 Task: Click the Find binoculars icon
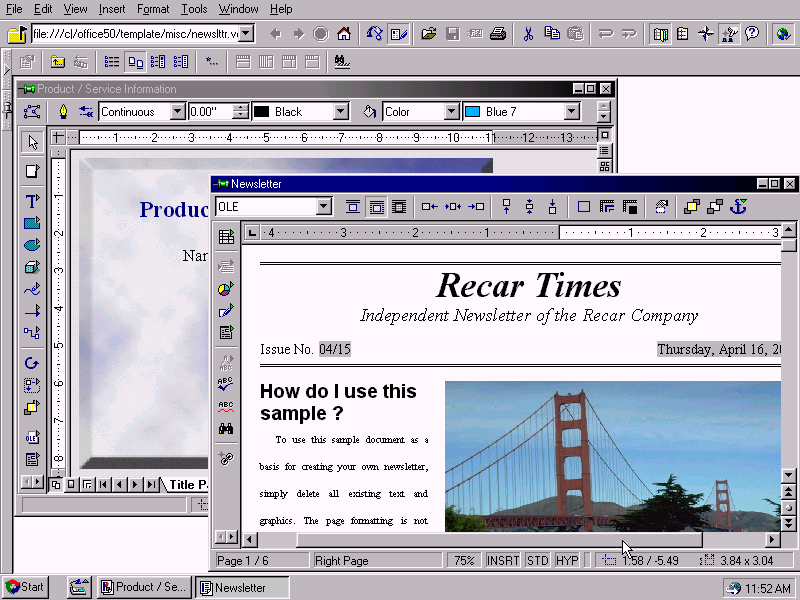226,429
